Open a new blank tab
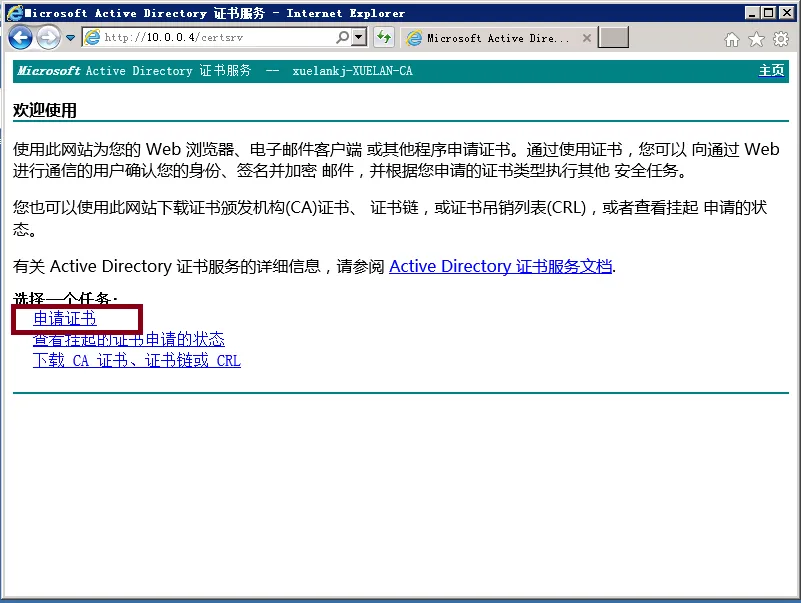The image size is (801, 603). (613, 38)
